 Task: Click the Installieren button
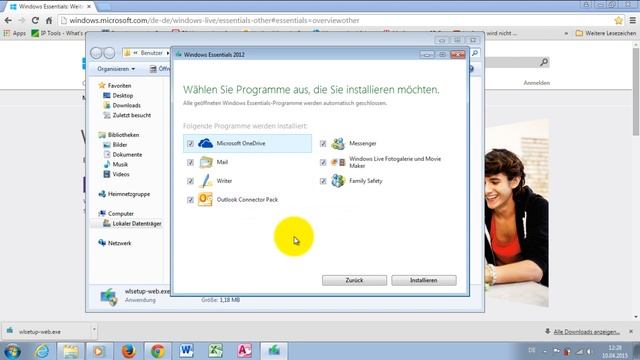pyautogui.click(x=424, y=280)
